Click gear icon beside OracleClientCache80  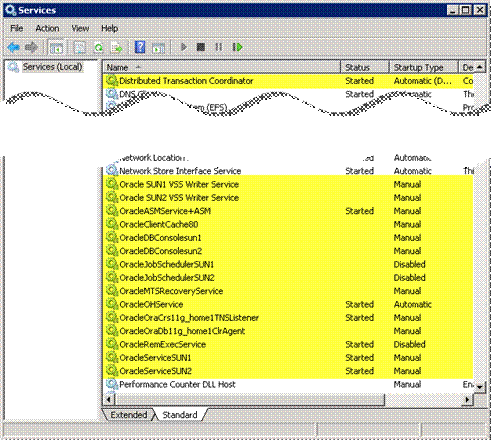(112, 224)
